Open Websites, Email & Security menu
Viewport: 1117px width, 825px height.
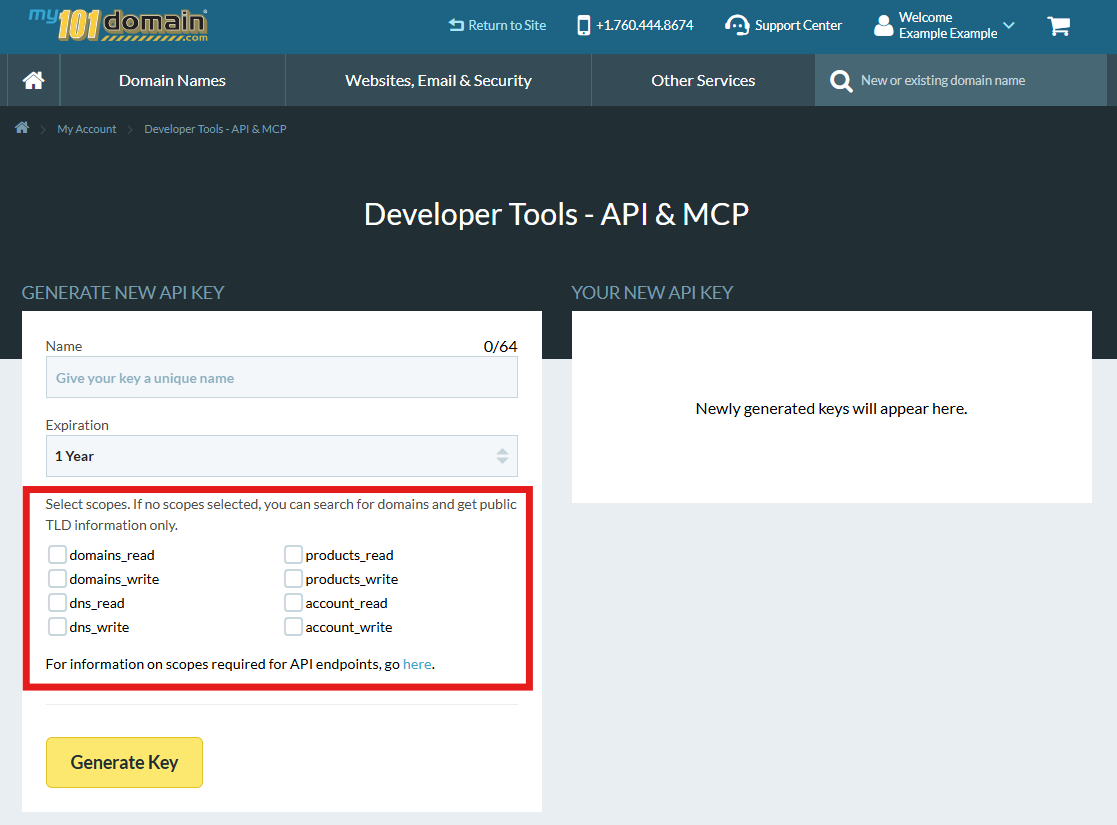pos(438,81)
